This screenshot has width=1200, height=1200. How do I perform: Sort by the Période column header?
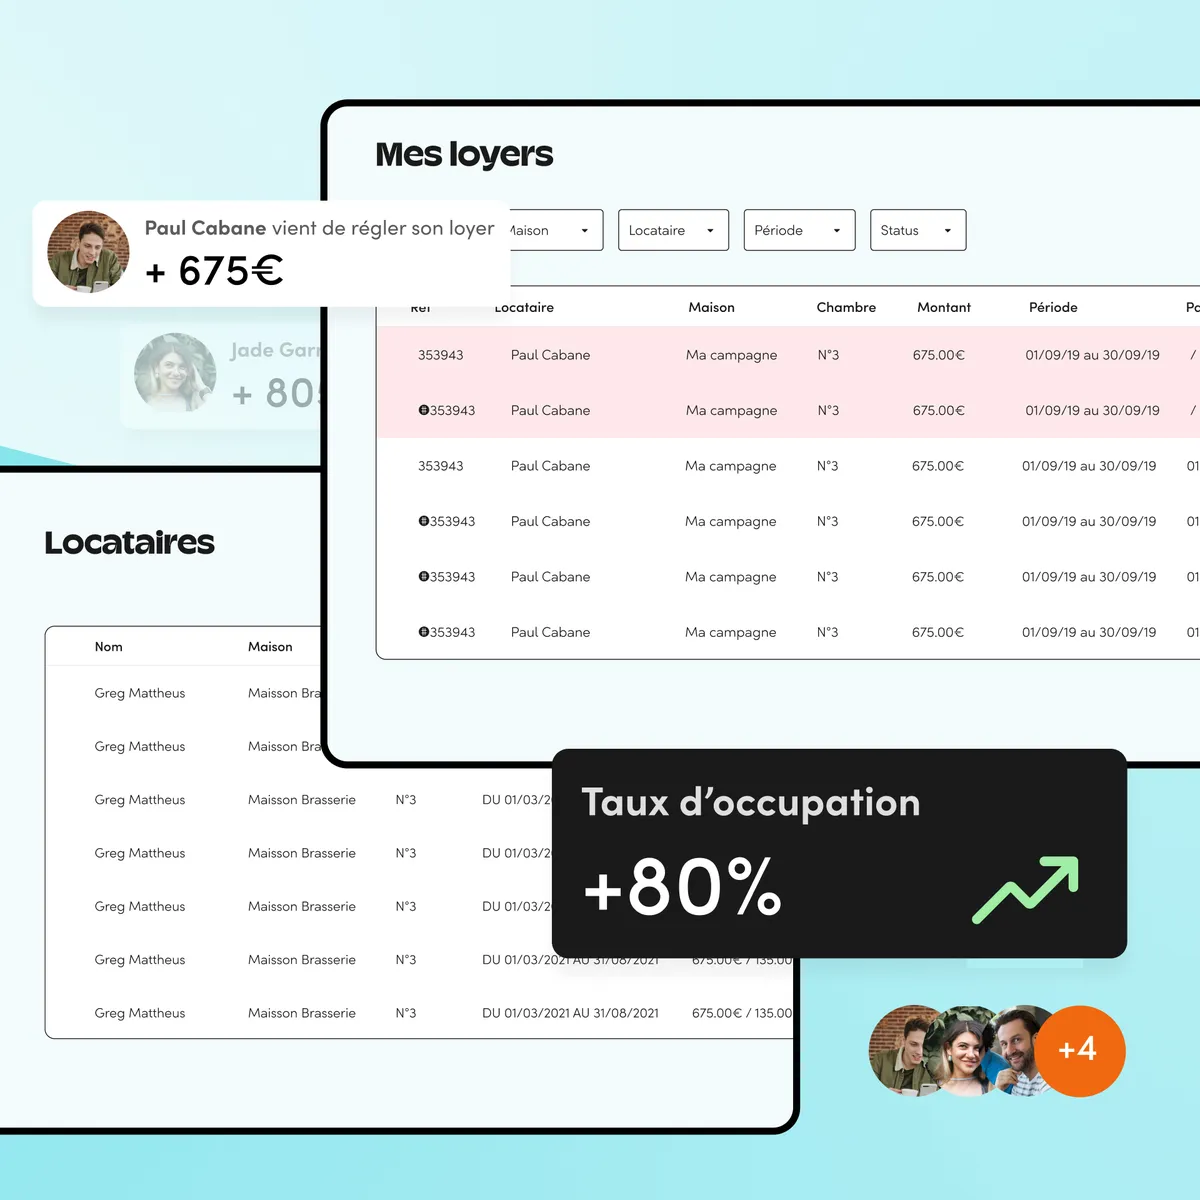(1053, 307)
